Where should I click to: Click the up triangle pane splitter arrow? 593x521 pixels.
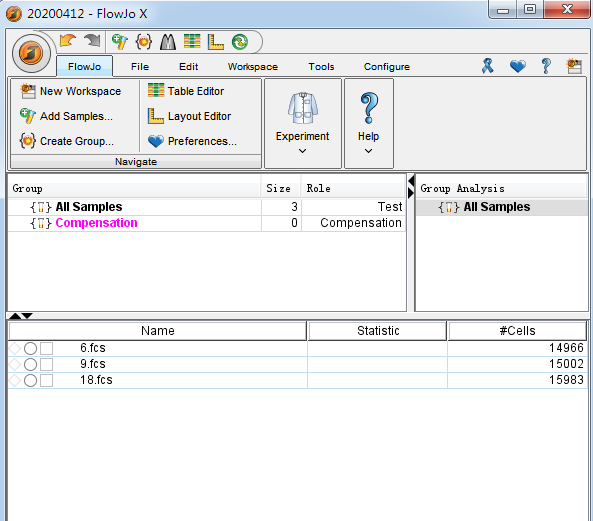tap(15, 316)
